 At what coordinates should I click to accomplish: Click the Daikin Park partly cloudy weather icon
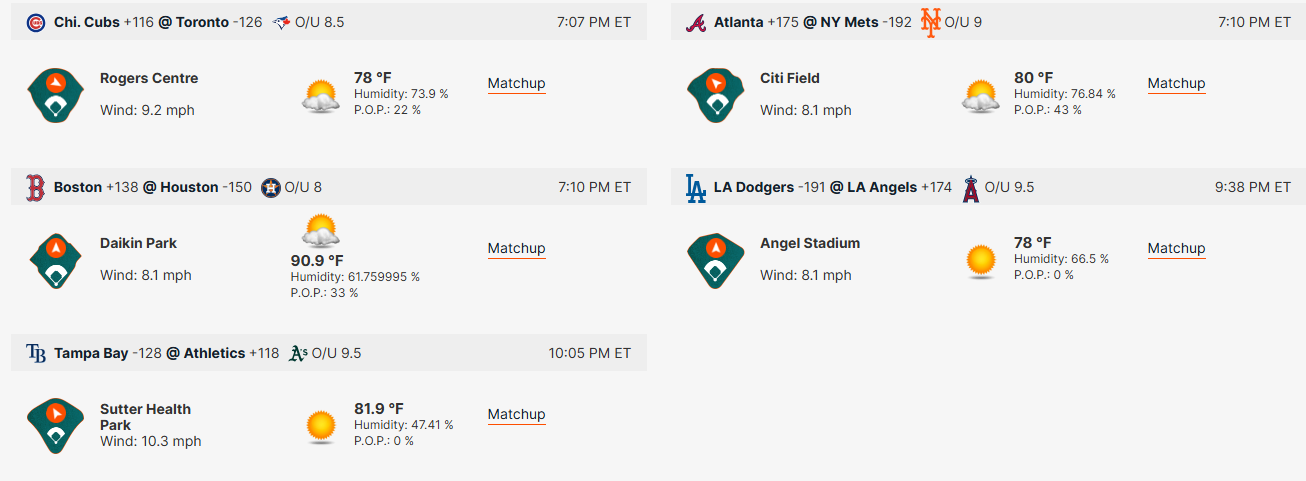click(x=321, y=231)
